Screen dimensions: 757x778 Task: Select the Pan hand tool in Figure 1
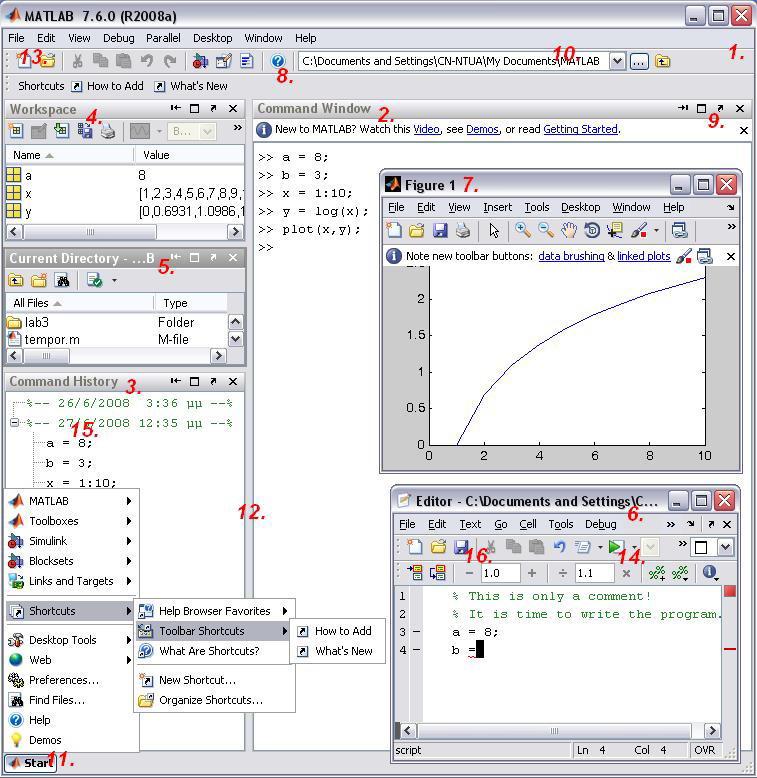click(569, 230)
